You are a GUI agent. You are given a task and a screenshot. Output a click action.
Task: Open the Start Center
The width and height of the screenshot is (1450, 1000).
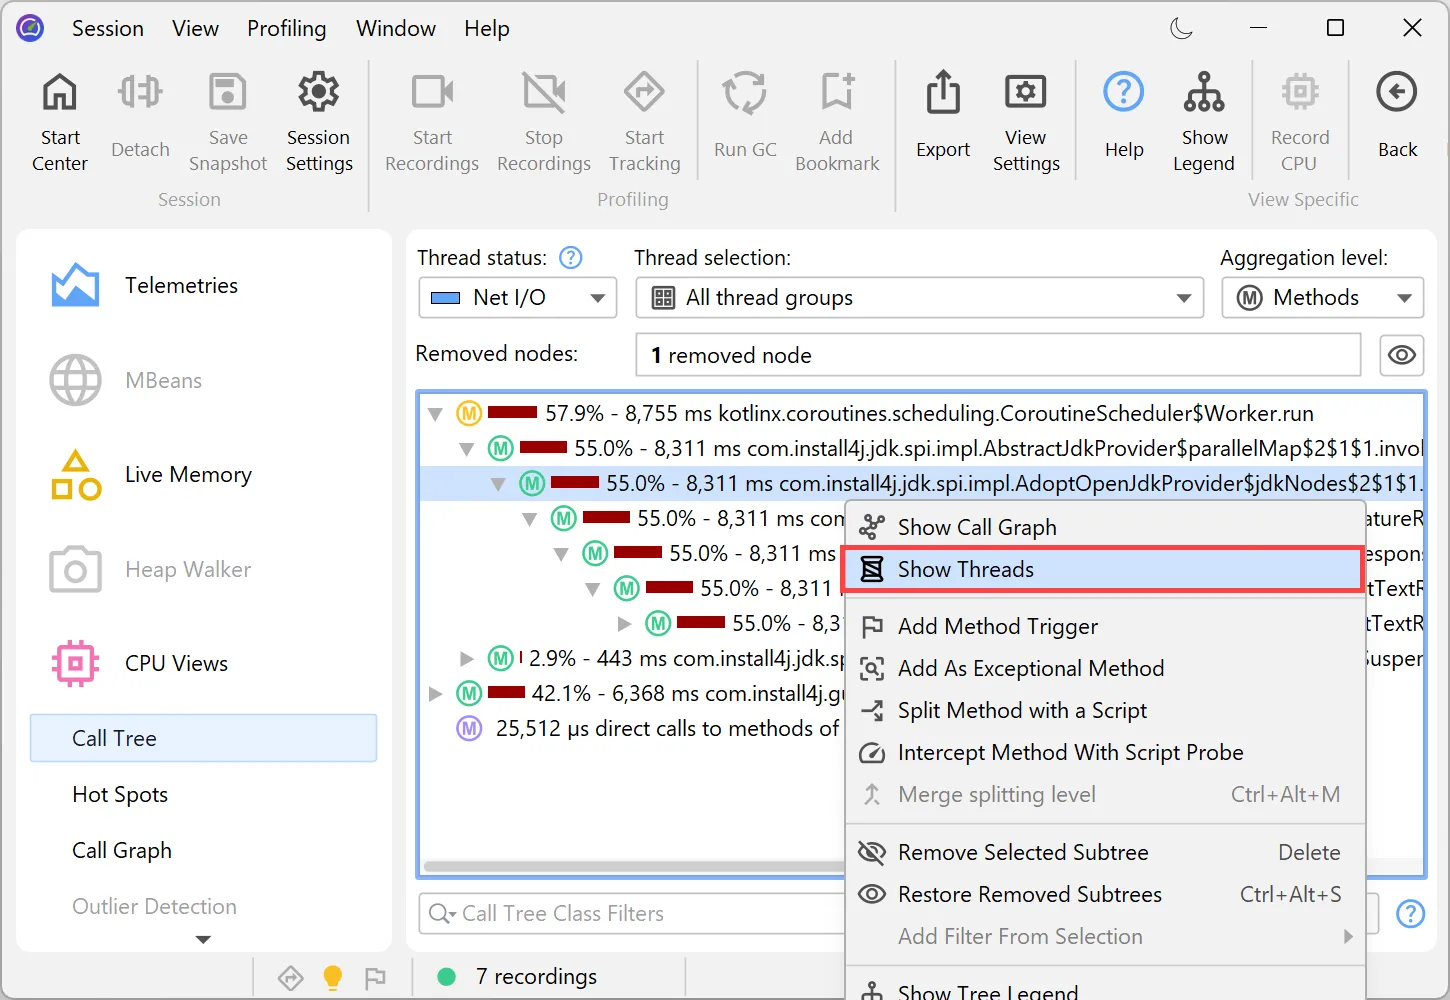click(59, 120)
